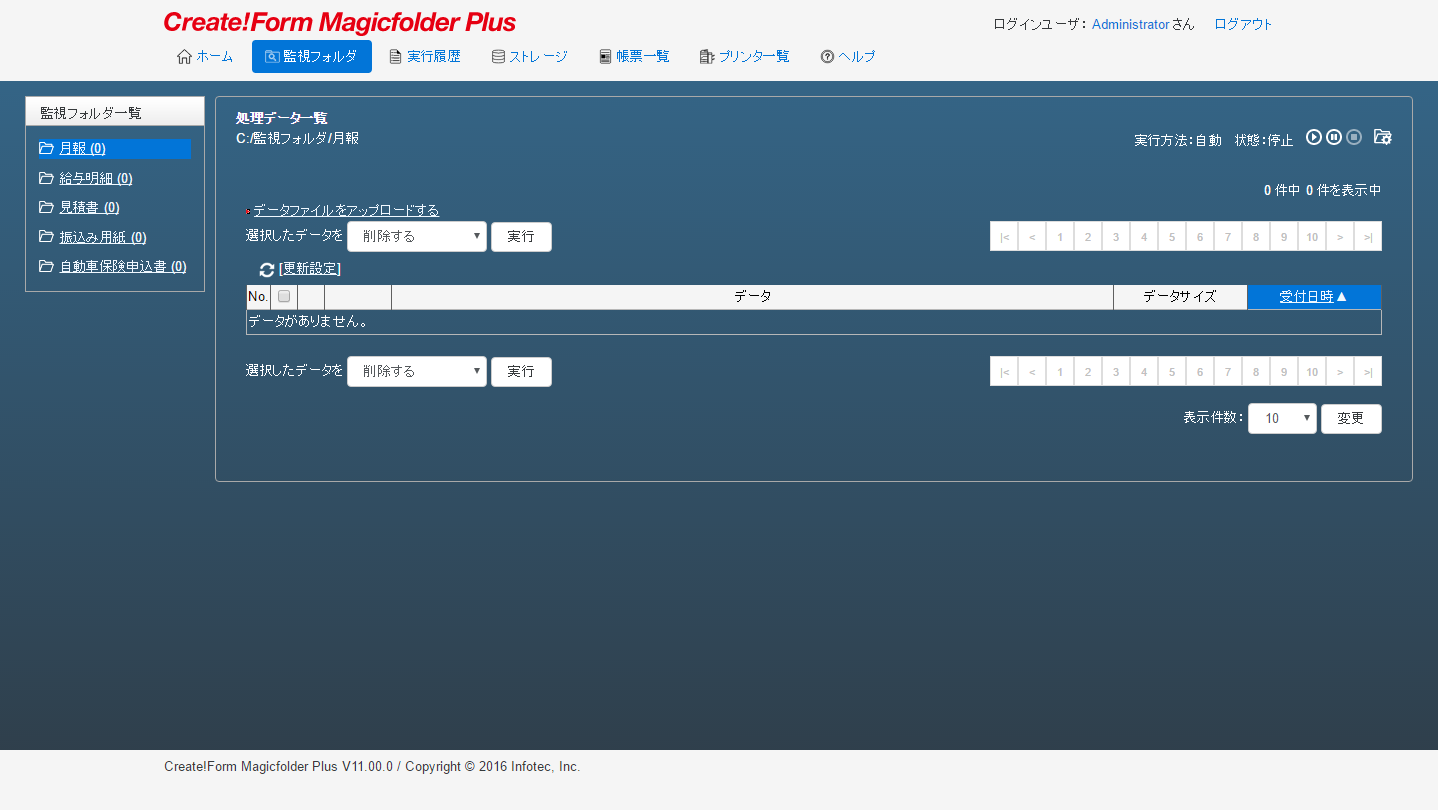Click the データ column header
1438x810 pixels.
(x=752, y=297)
